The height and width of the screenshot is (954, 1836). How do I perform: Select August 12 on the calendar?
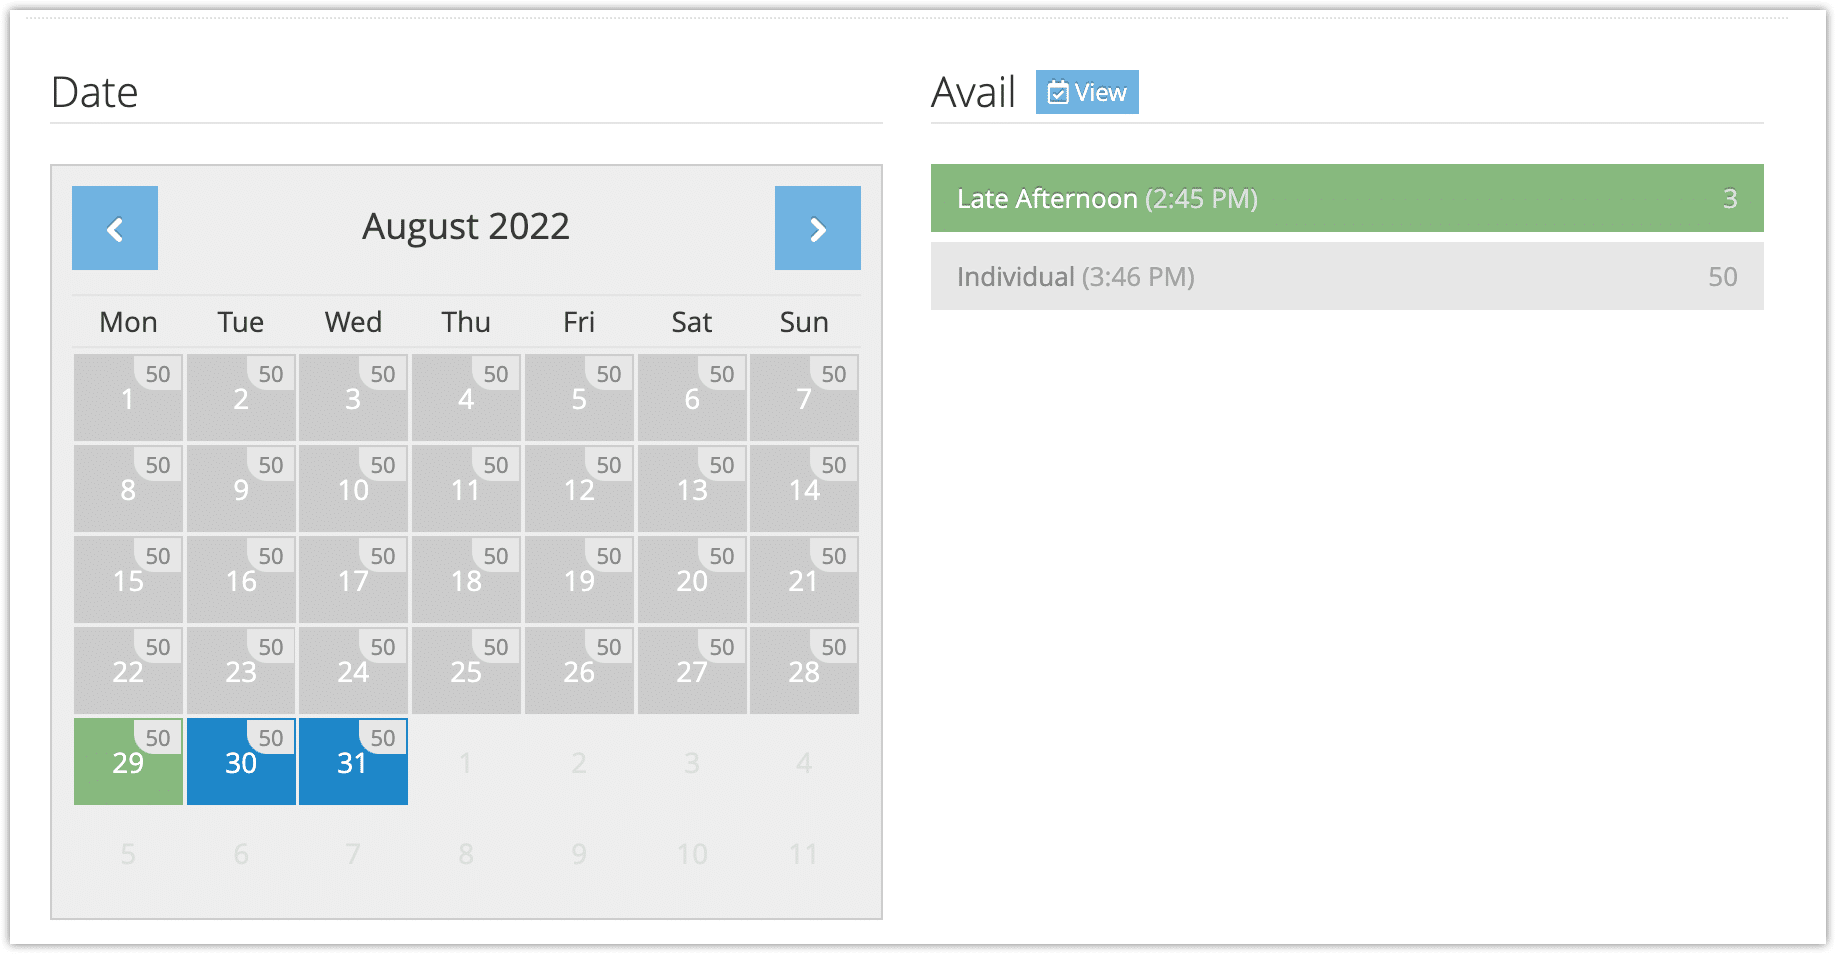(579, 488)
